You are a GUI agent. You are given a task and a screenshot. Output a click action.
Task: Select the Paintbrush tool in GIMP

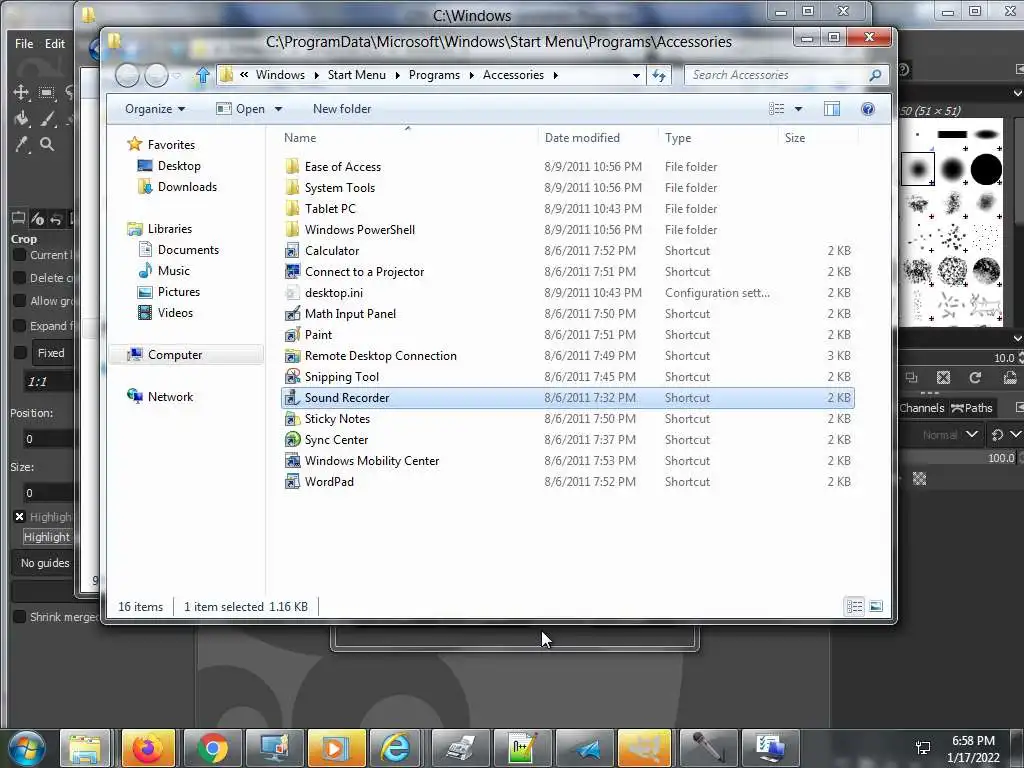pos(47,118)
